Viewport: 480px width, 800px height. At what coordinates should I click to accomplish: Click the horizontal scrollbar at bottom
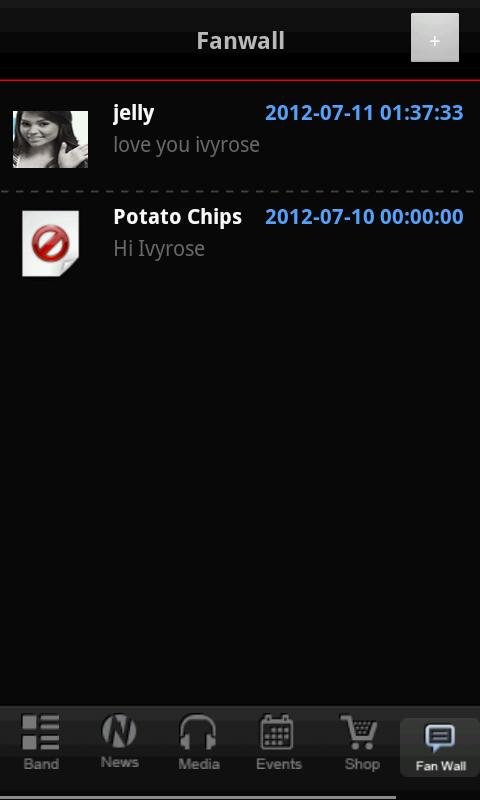198,797
